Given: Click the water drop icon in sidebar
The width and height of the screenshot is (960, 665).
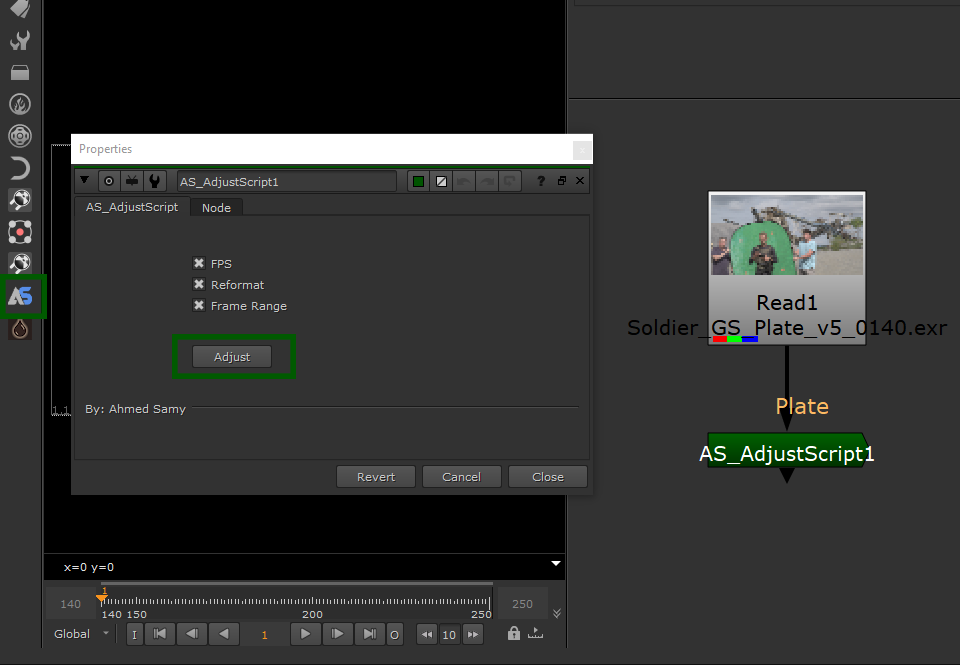Looking at the screenshot, I should 20,328.
